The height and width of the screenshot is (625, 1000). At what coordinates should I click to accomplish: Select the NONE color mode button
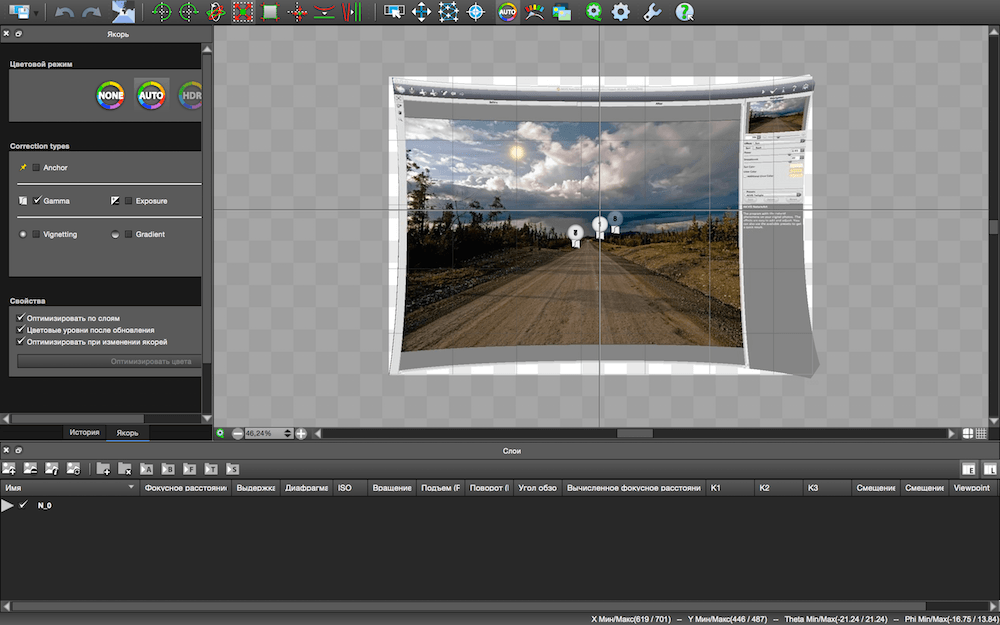[x=110, y=96]
